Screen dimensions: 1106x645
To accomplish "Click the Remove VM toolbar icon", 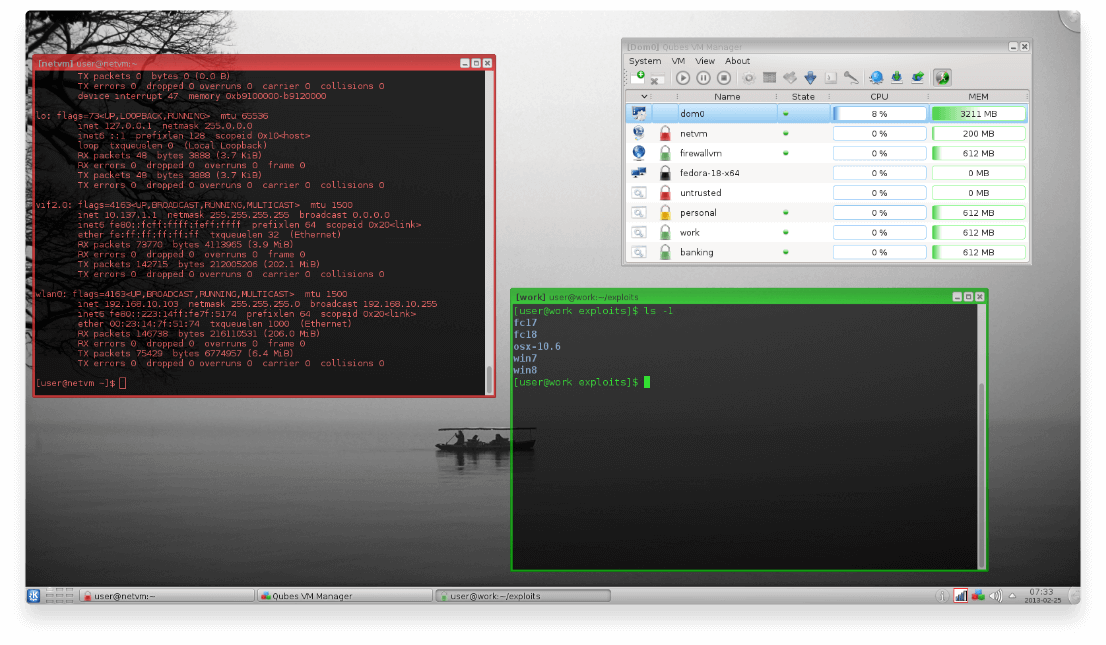I will coord(656,78).
